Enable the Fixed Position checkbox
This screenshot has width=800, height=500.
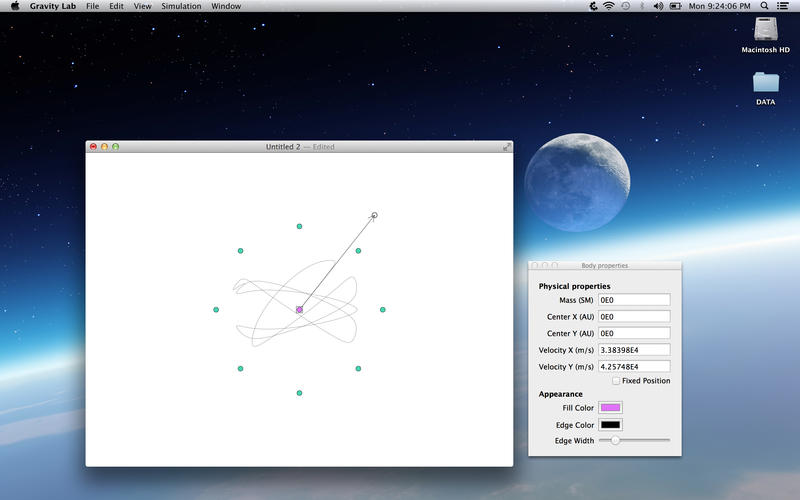616,381
